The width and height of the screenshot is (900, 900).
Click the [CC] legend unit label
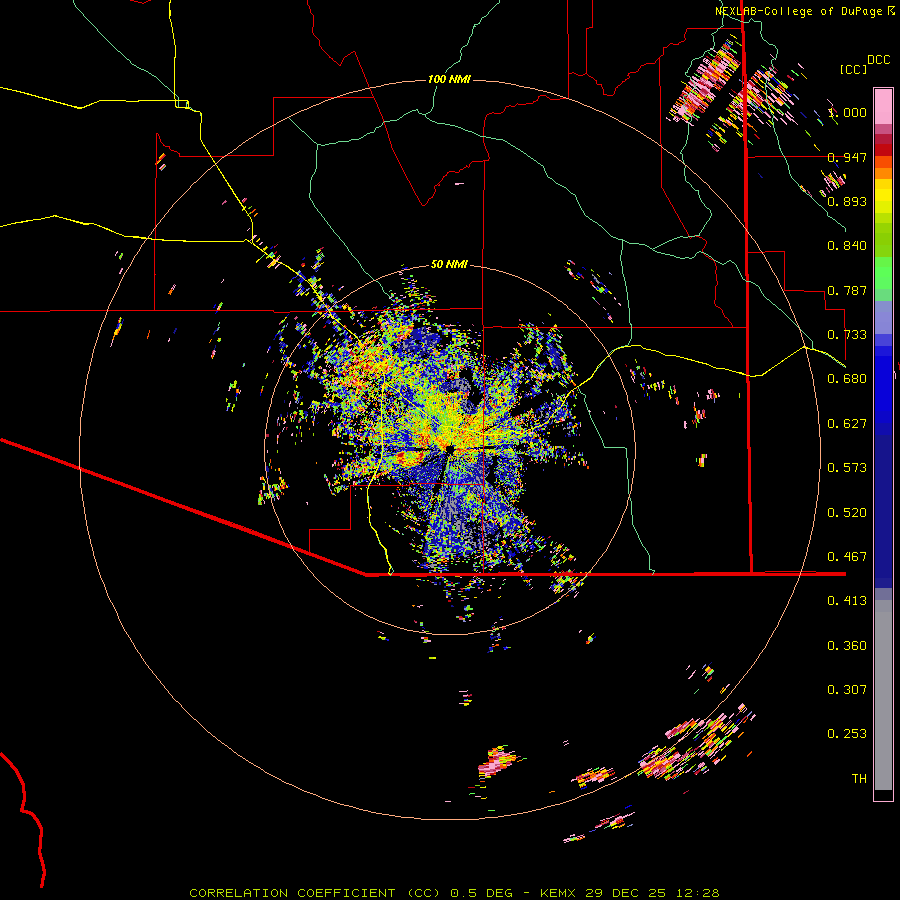click(x=853, y=69)
